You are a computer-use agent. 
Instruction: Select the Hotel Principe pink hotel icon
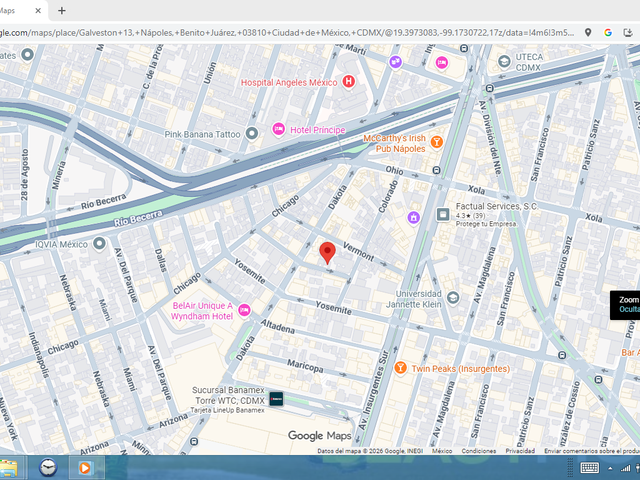coord(278,130)
